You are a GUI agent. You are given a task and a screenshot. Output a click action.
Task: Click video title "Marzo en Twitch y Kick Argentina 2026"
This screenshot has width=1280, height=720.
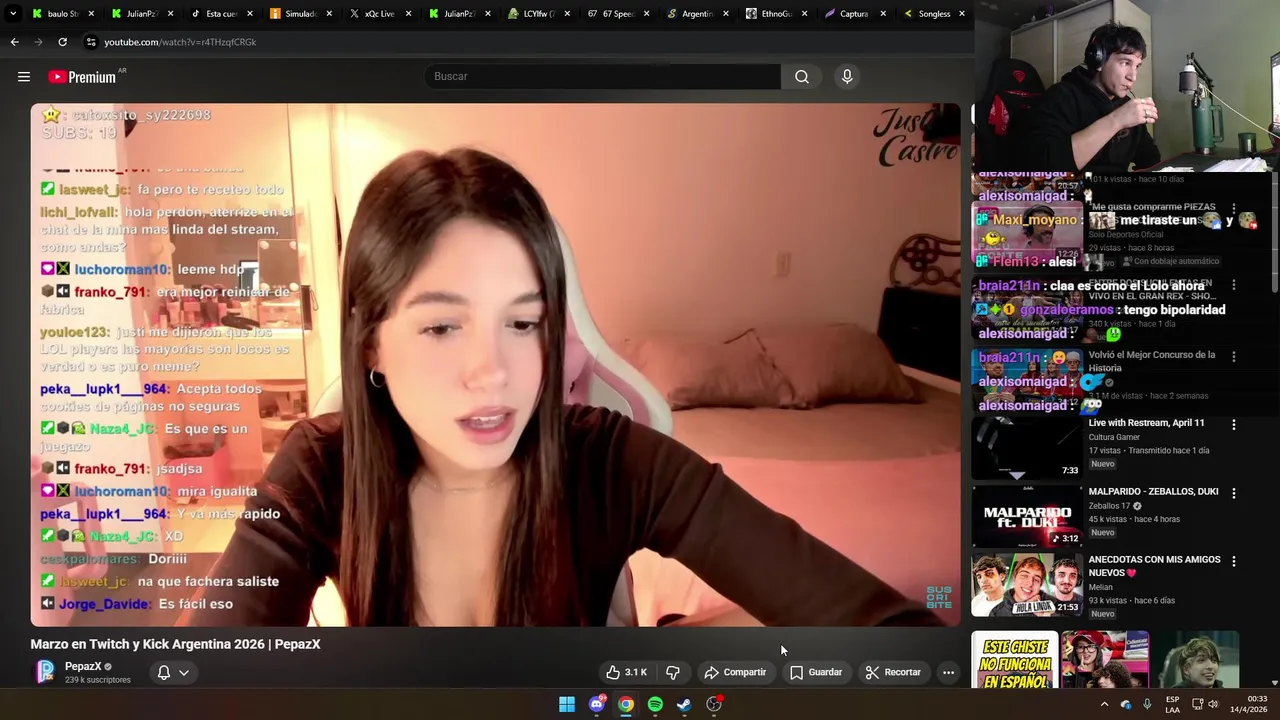[175, 644]
